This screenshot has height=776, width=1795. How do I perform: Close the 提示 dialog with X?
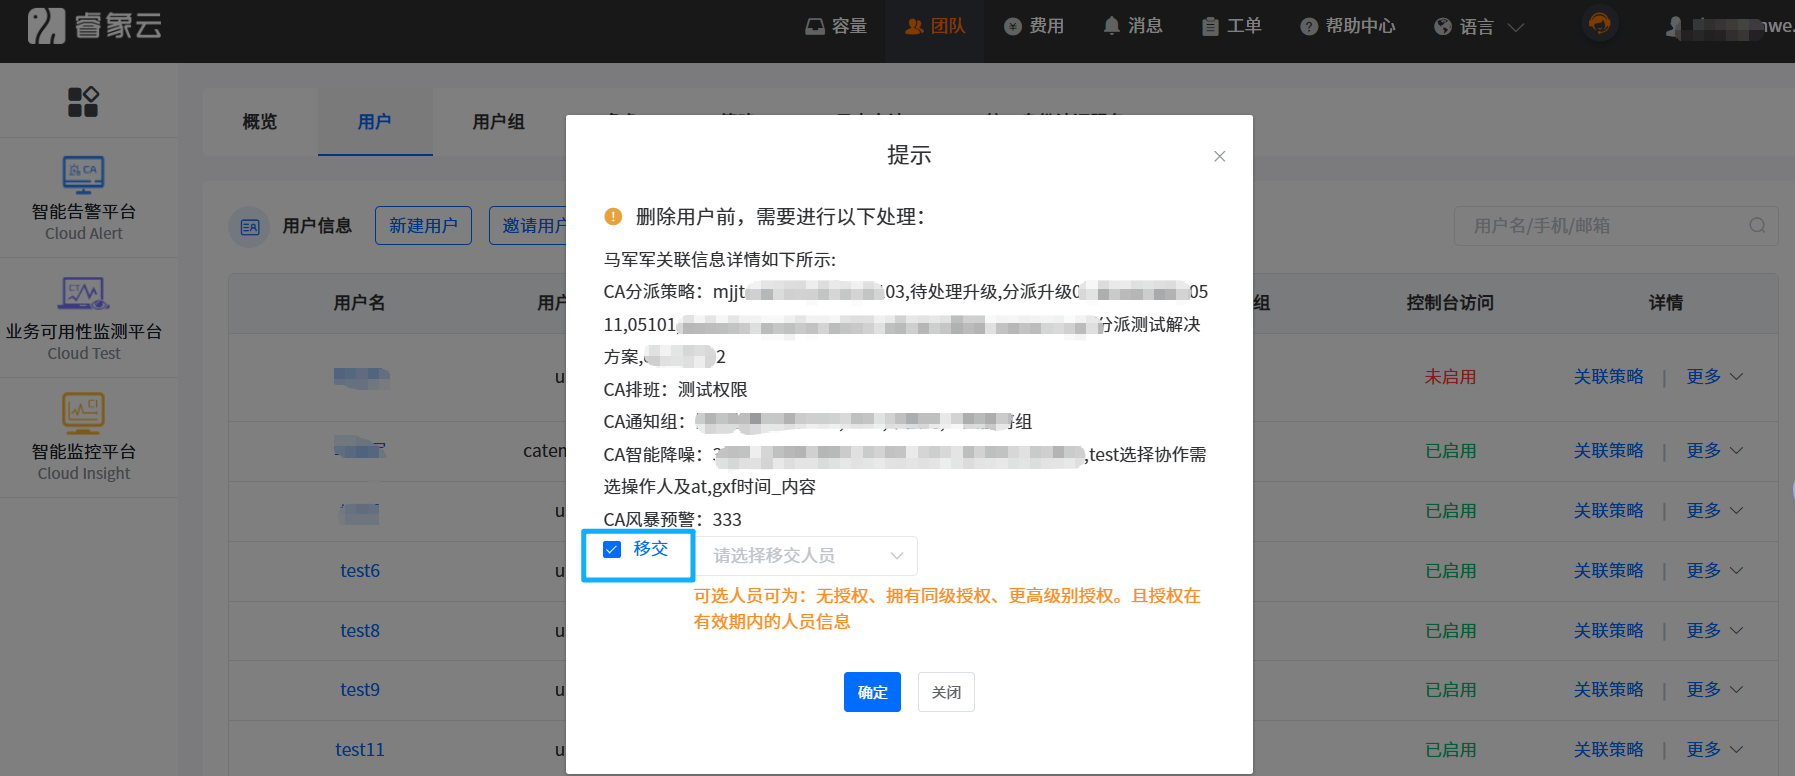click(x=1219, y=156)
